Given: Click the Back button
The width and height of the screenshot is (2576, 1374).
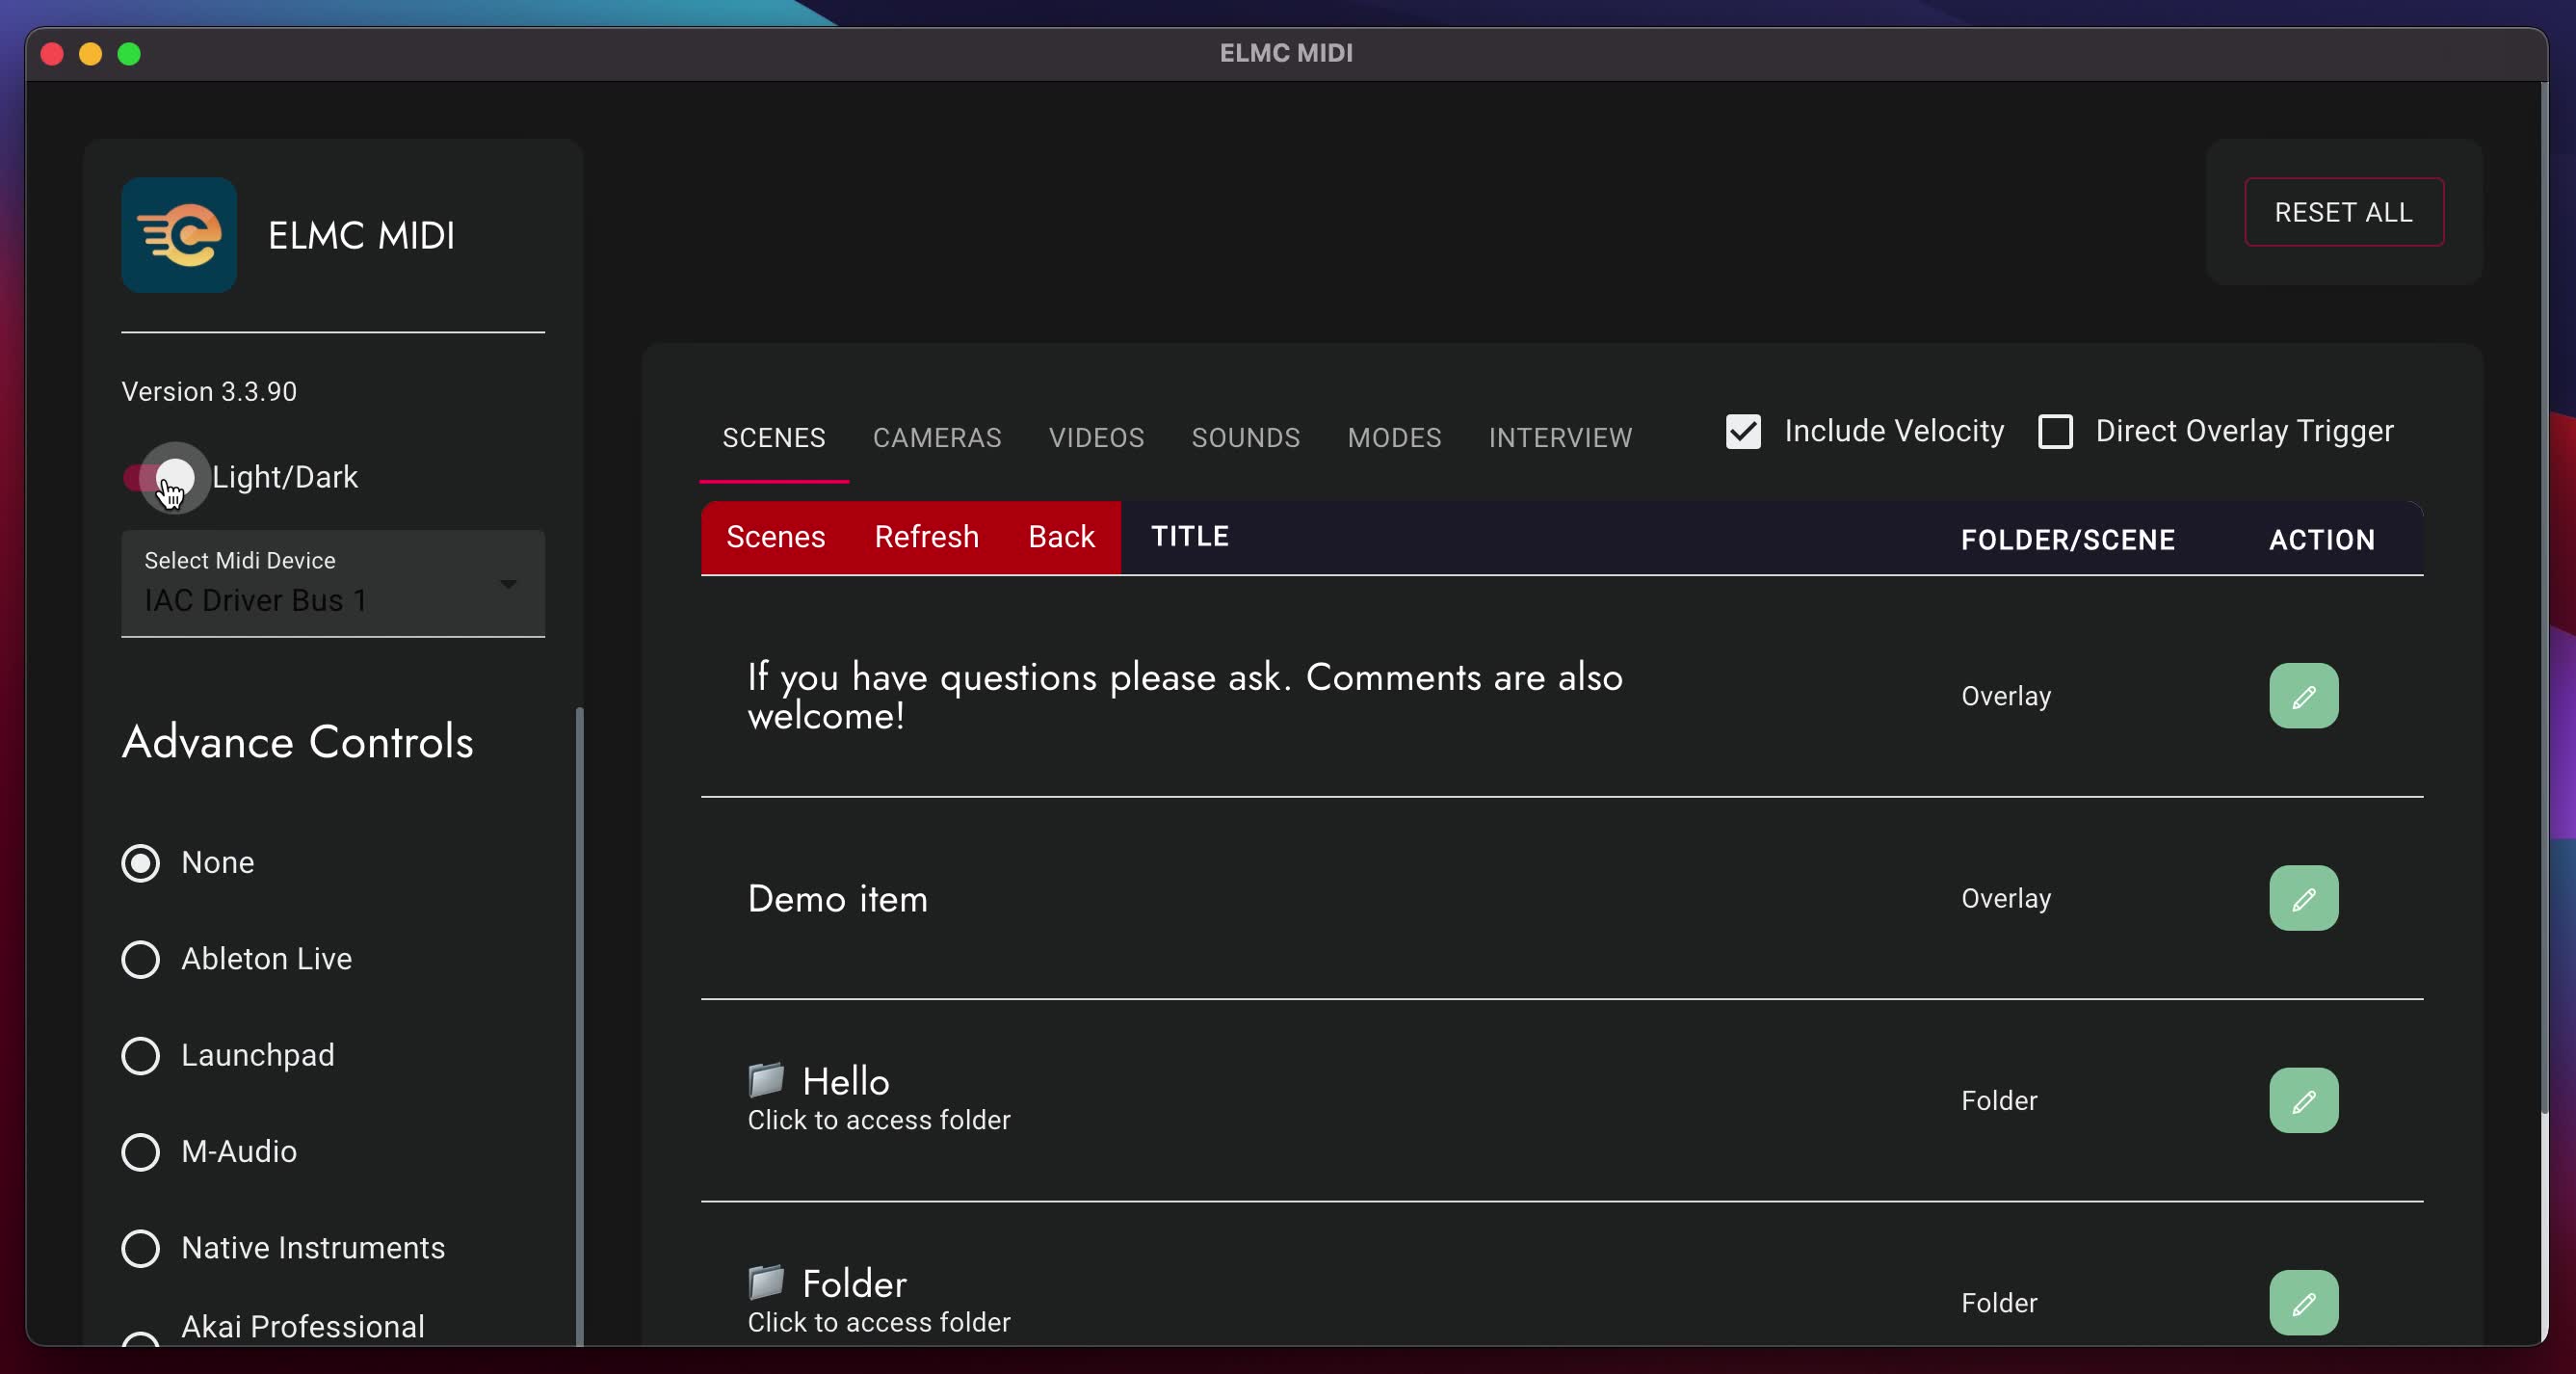Looking at the screenshot, I should coord(1061,537).
